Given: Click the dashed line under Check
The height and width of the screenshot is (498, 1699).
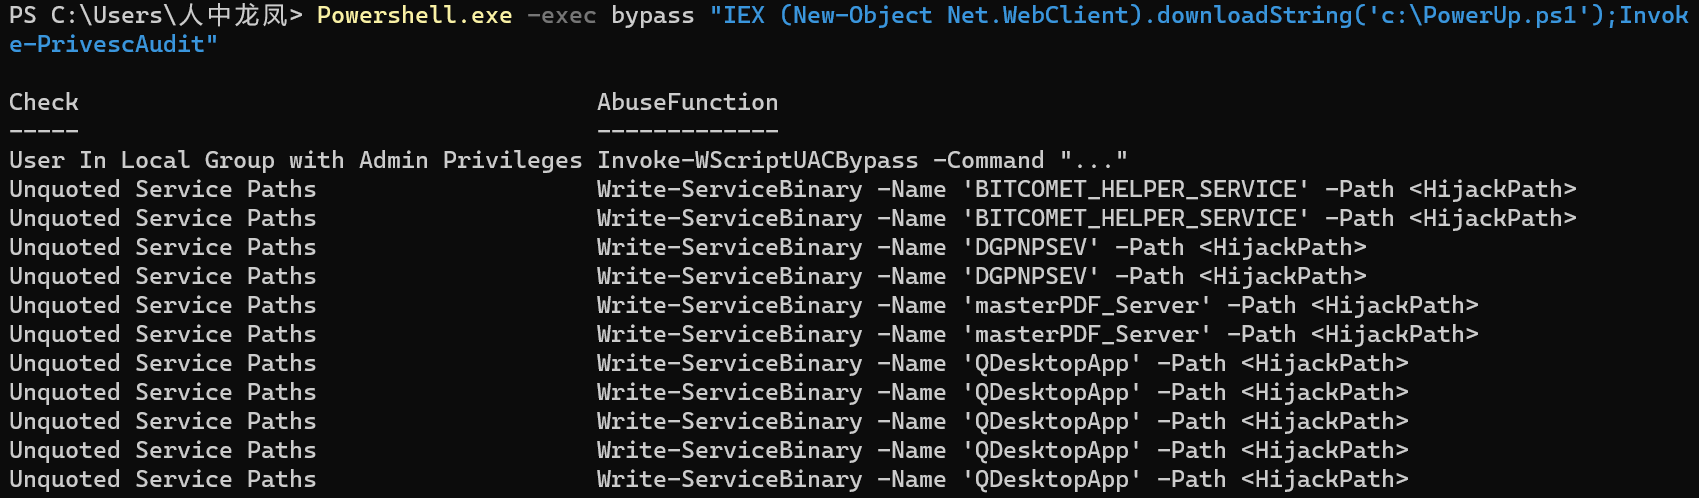Looking at the screenshot, I should 44,131.
